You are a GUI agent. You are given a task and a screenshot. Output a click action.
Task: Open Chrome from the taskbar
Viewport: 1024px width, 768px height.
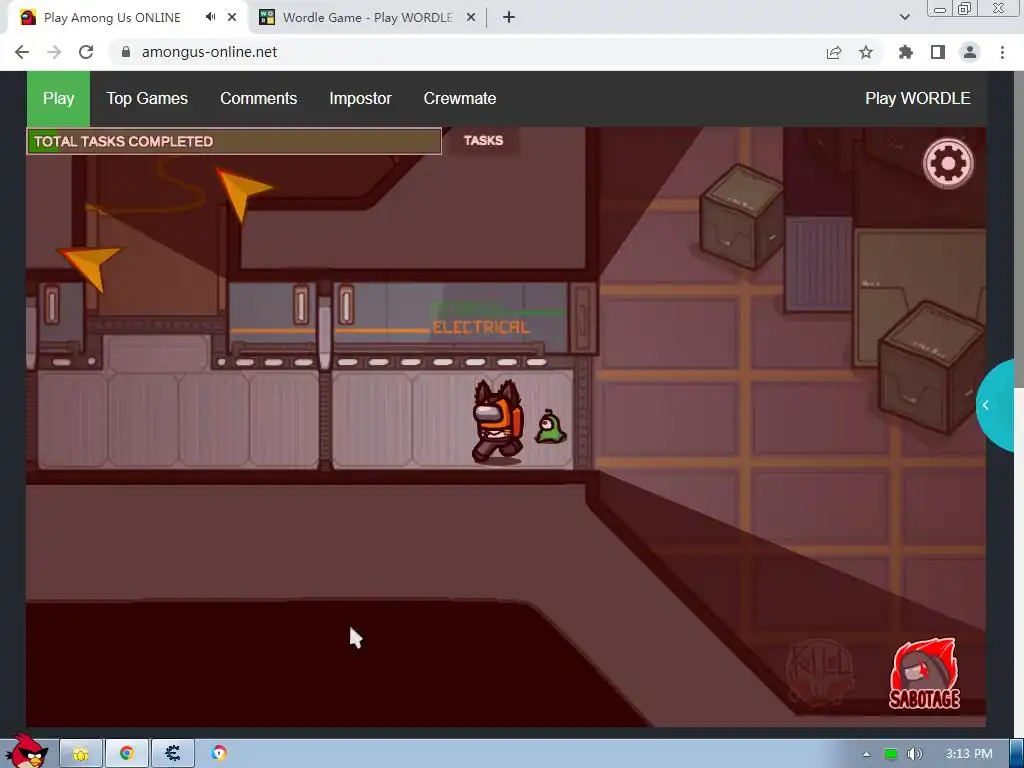pyautogui.click(x=127, y=753)
